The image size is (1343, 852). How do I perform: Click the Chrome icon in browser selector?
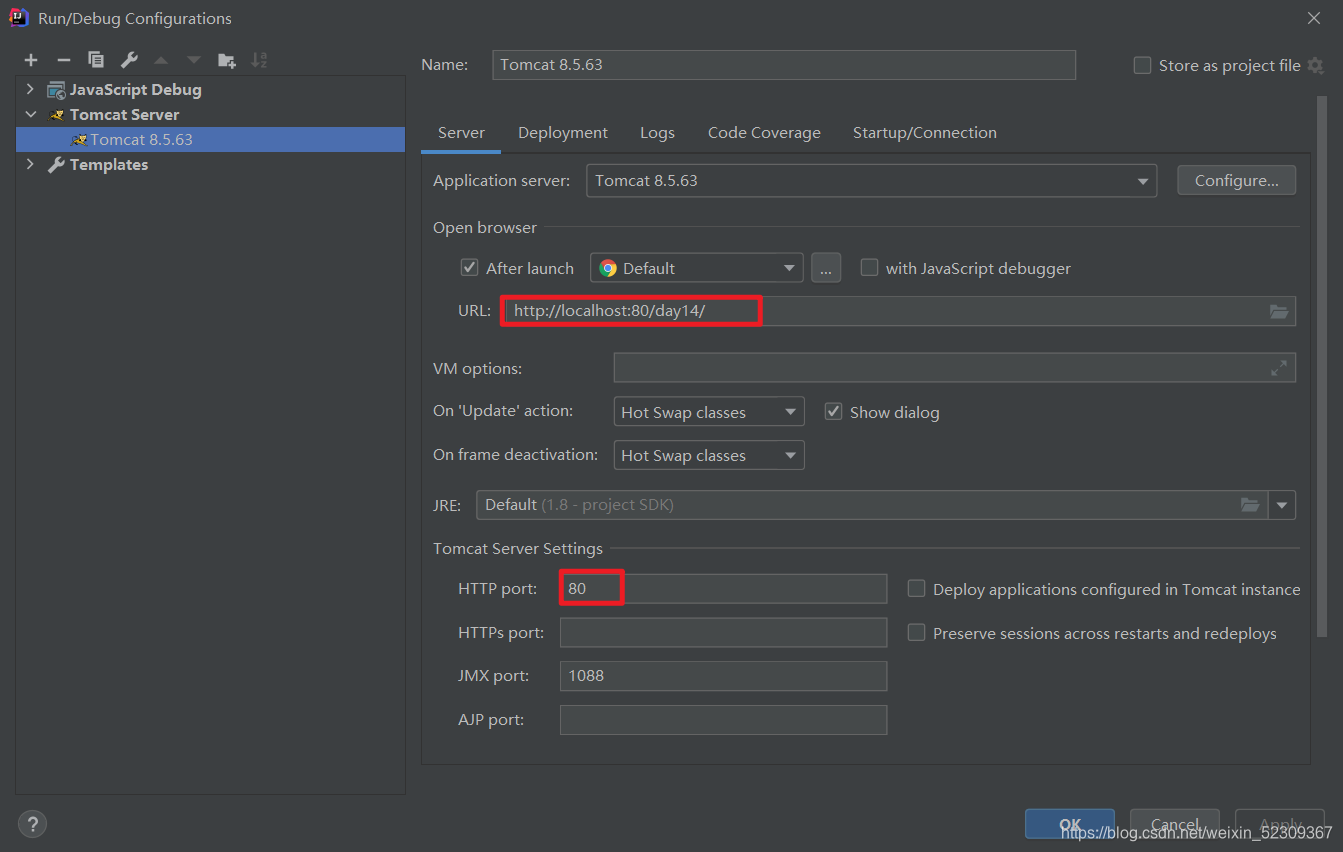tap(608, 268)
